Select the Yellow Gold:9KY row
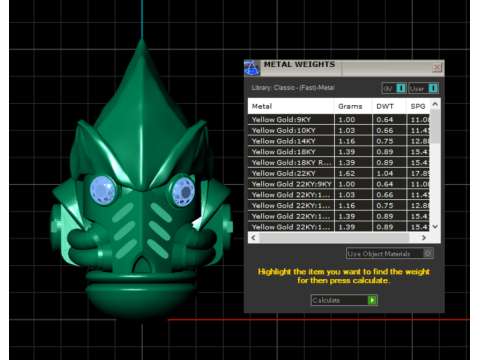 339,119
